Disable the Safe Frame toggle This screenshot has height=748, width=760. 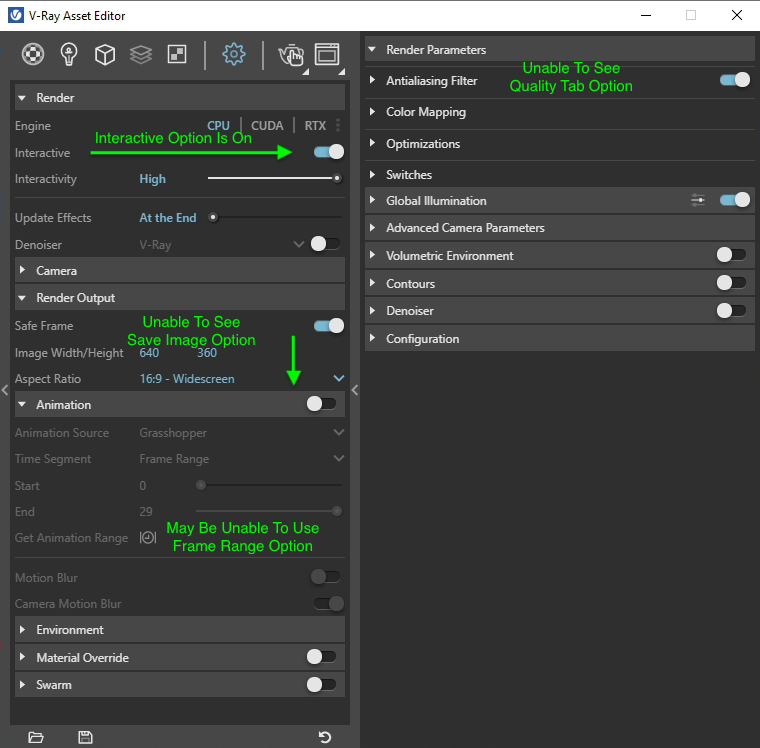[x=329, y=326]
